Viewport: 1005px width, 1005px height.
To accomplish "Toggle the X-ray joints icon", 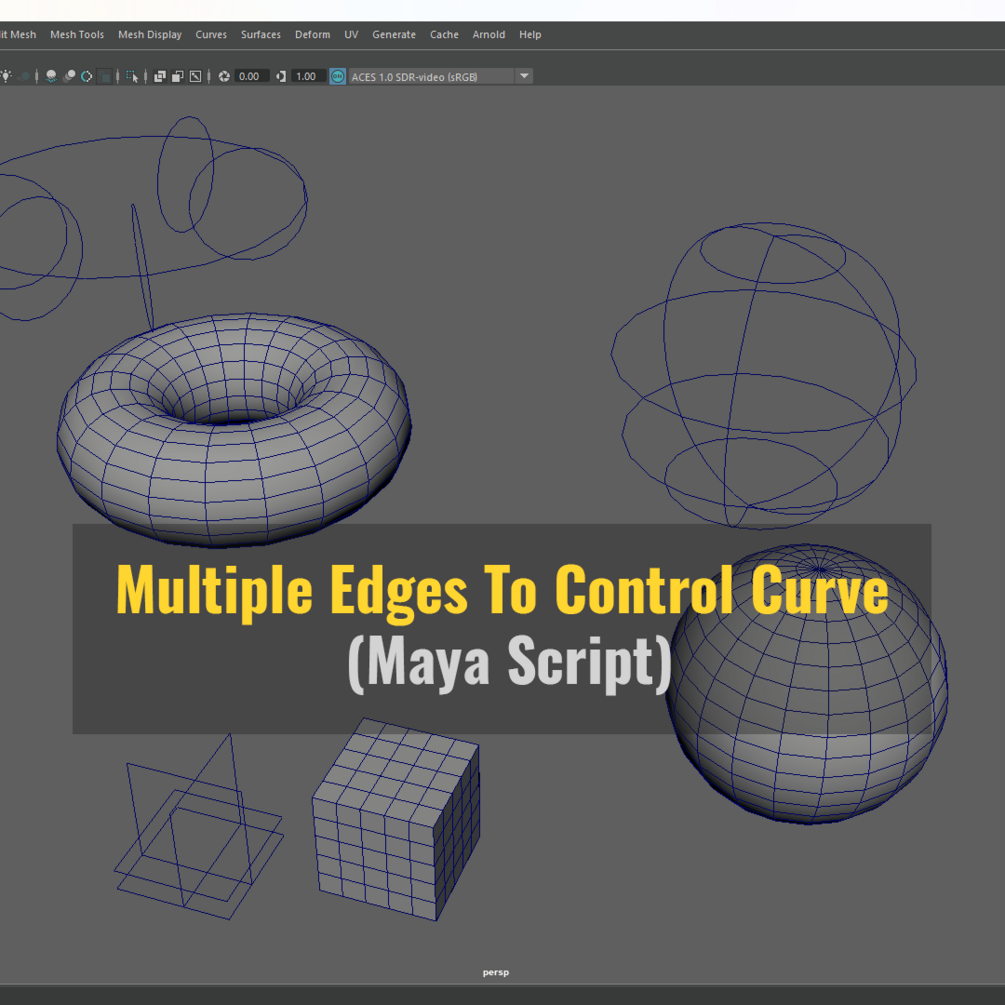I will [195, 76].
